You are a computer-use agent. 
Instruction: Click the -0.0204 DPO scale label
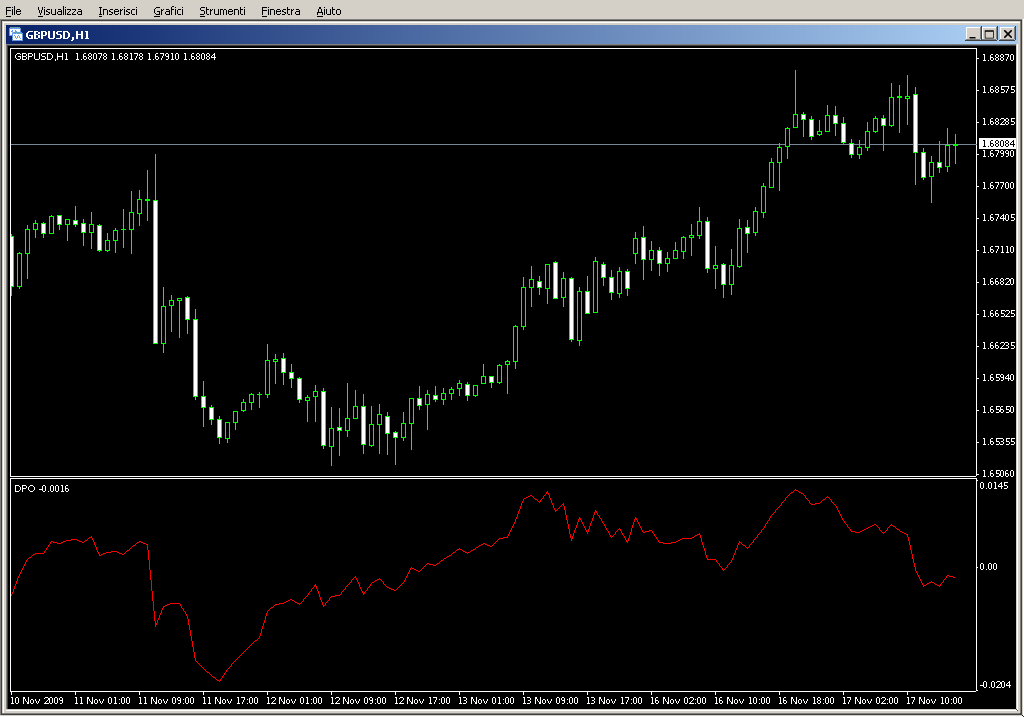(995, 684)
